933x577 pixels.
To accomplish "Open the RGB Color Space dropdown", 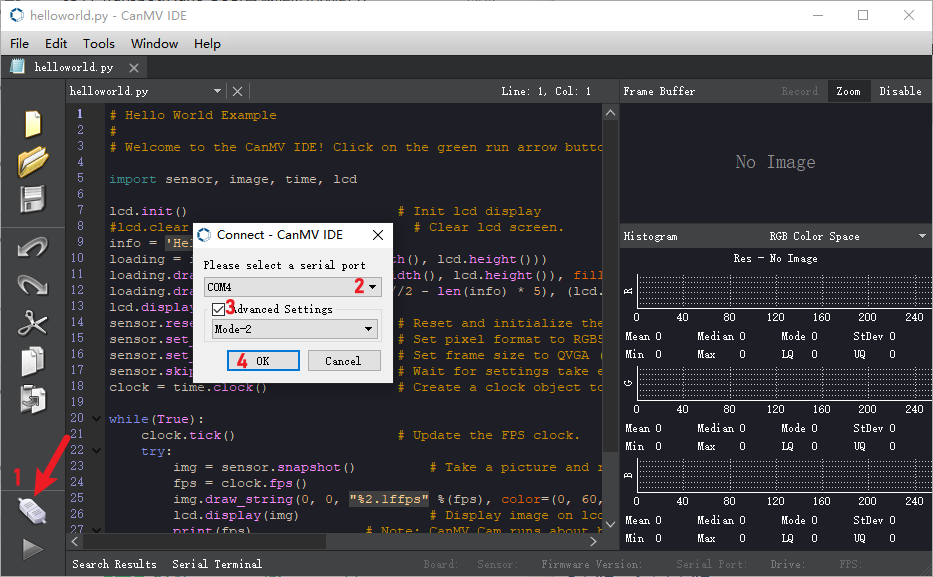I will (847, 236).
